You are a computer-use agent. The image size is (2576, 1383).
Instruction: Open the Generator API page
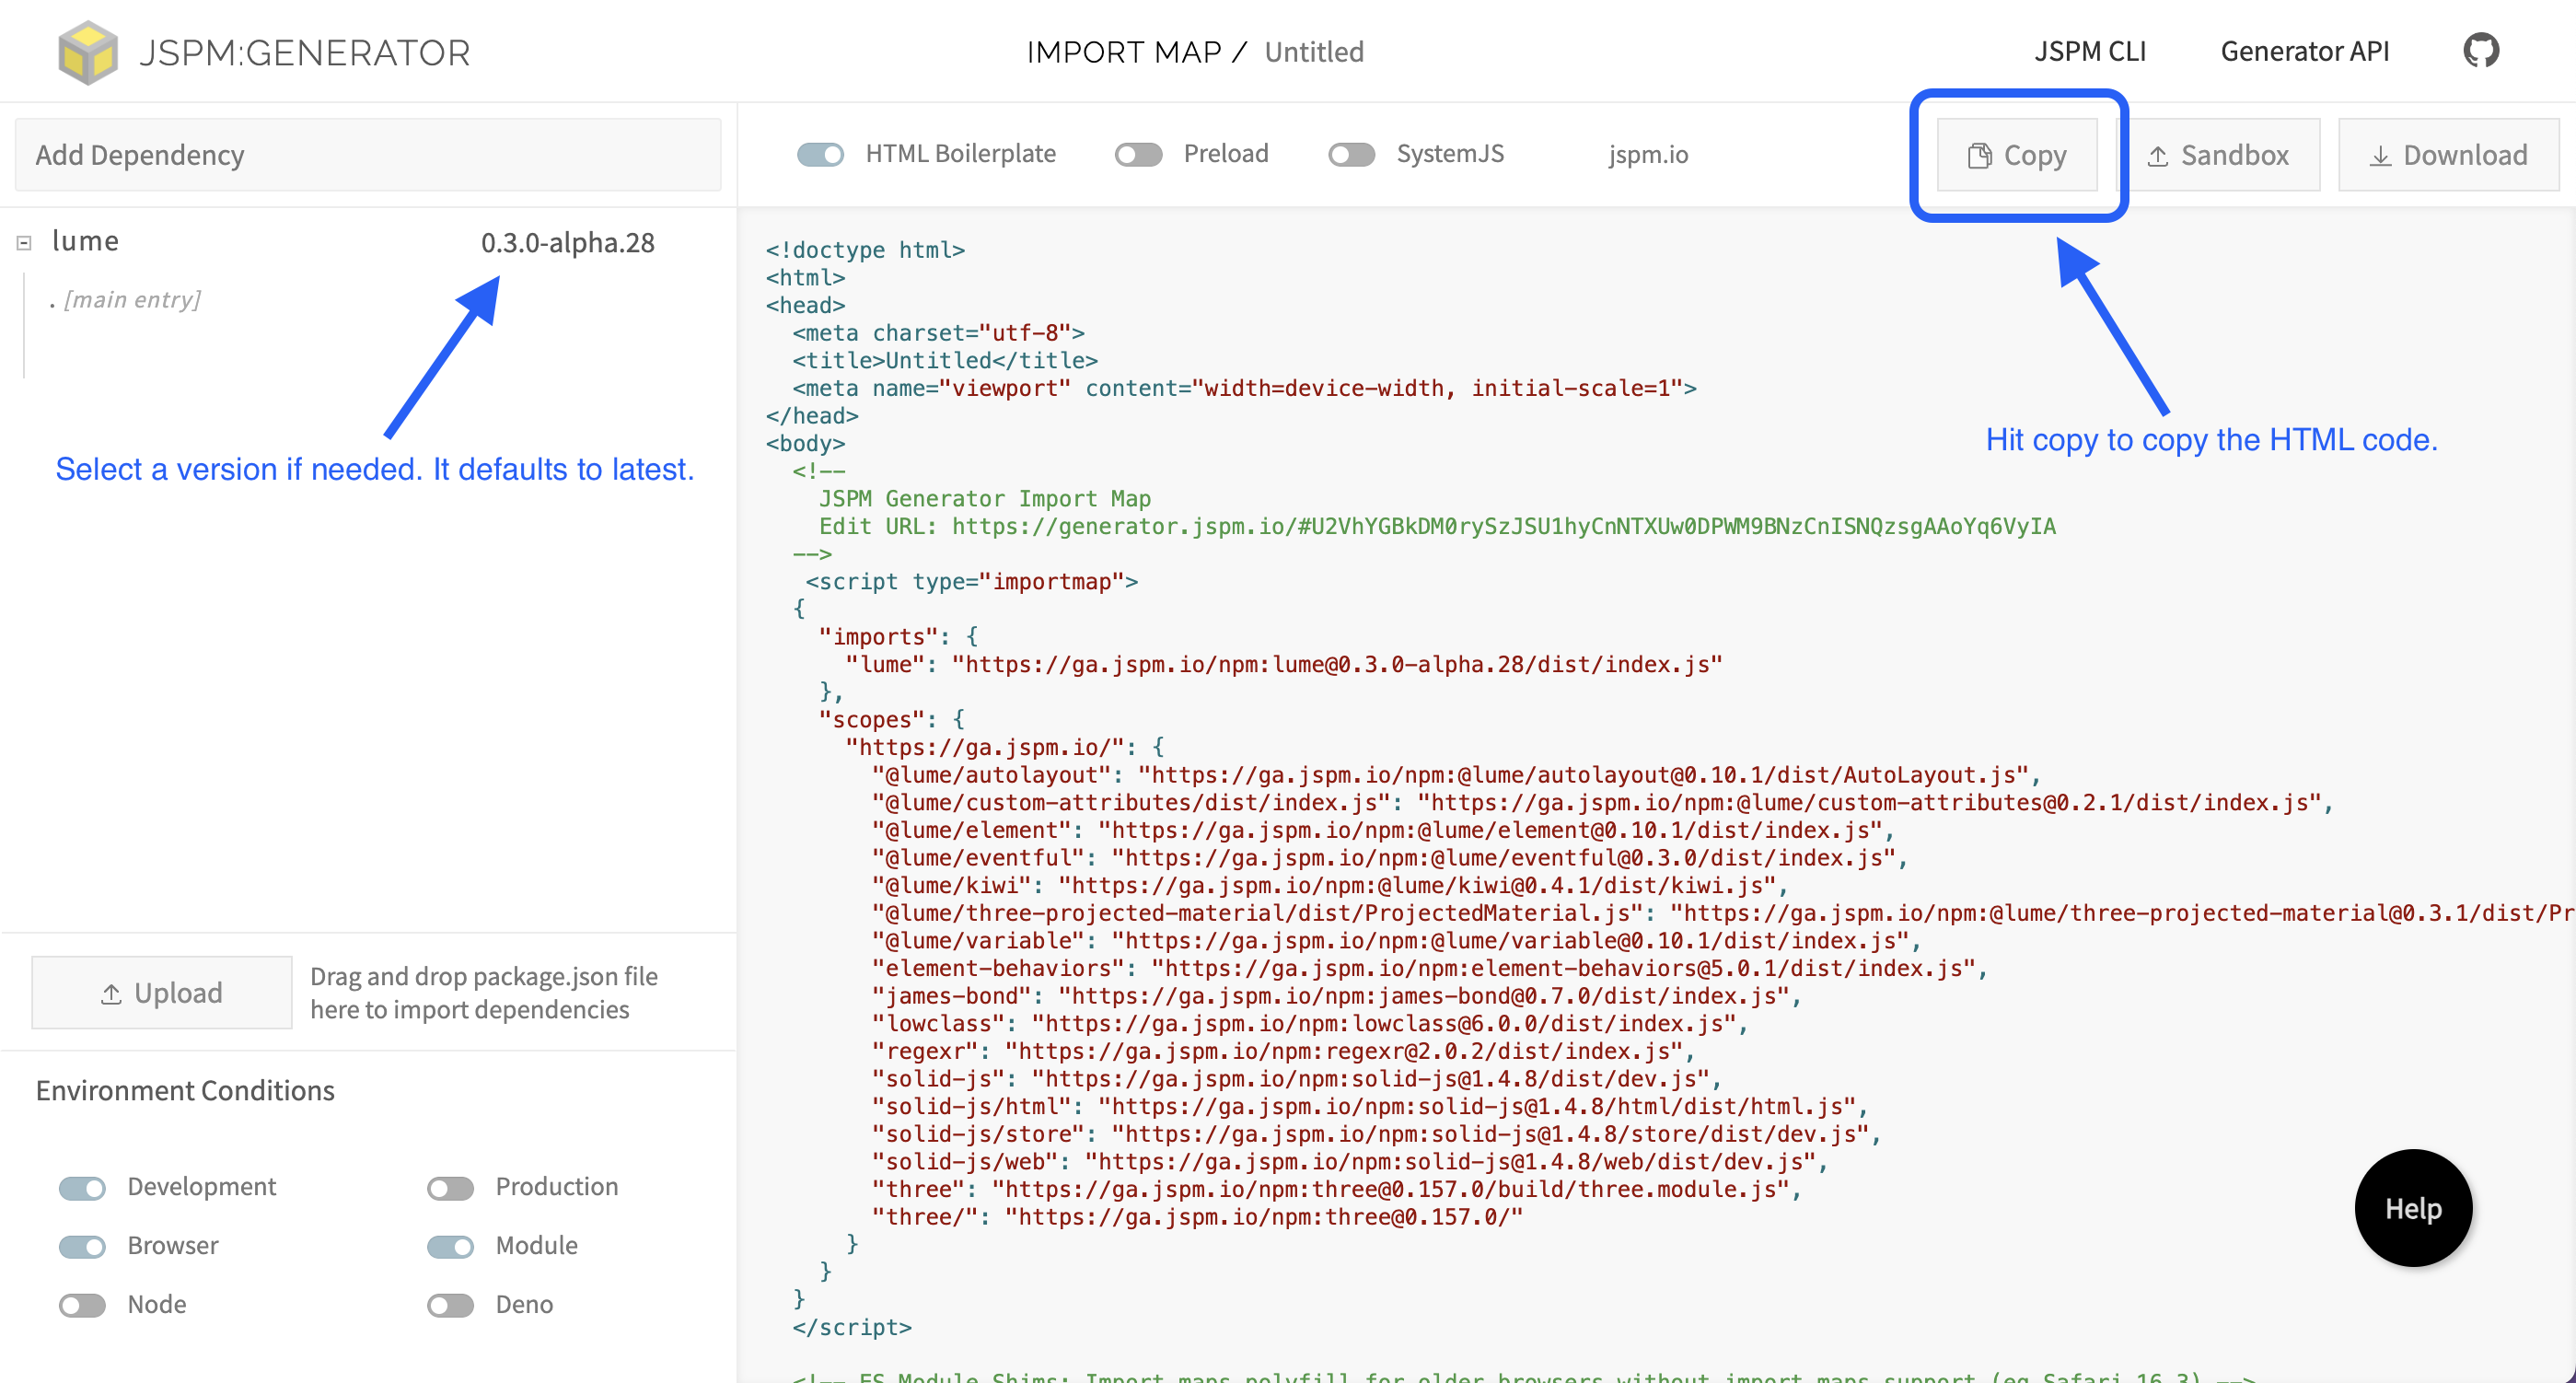2304,50
